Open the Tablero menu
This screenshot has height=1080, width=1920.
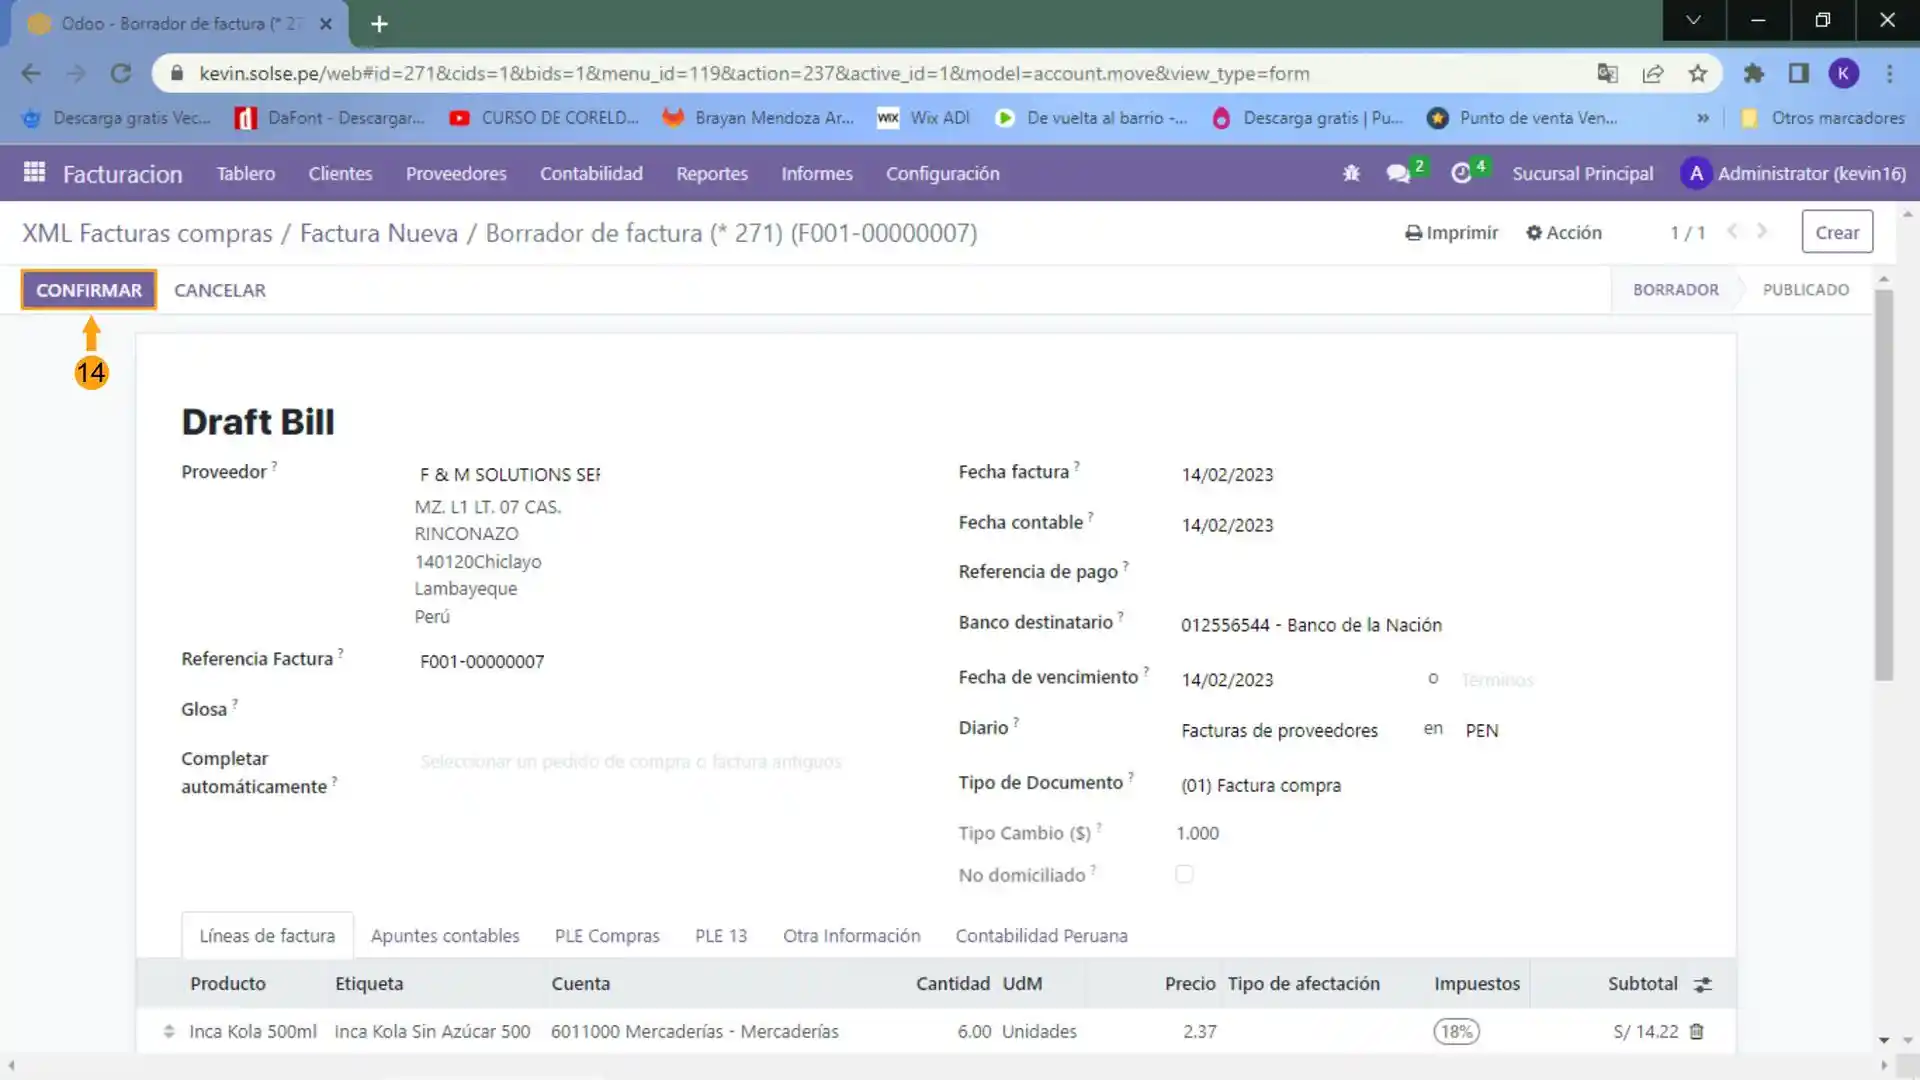point(246,173)
